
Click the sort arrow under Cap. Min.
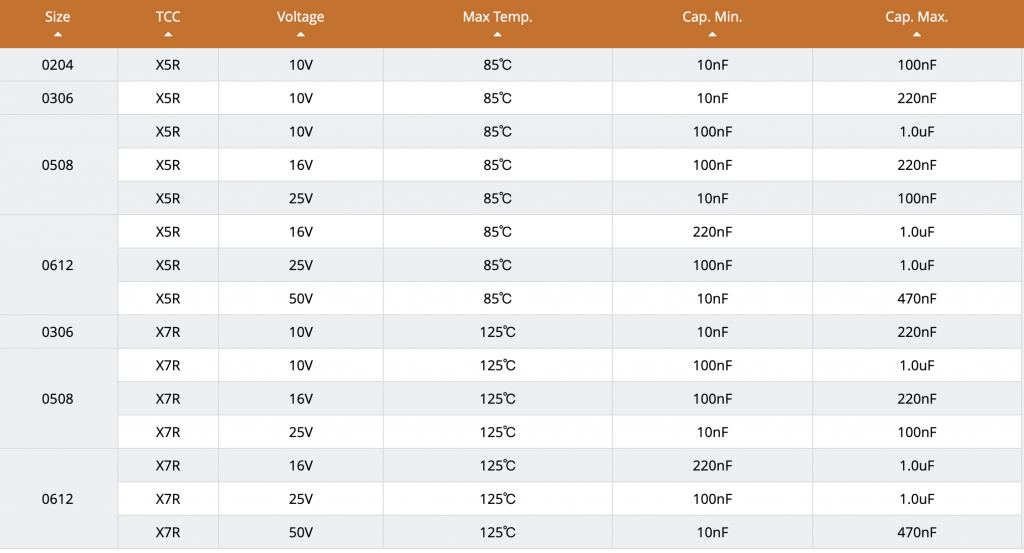click(x=712, y=35)
